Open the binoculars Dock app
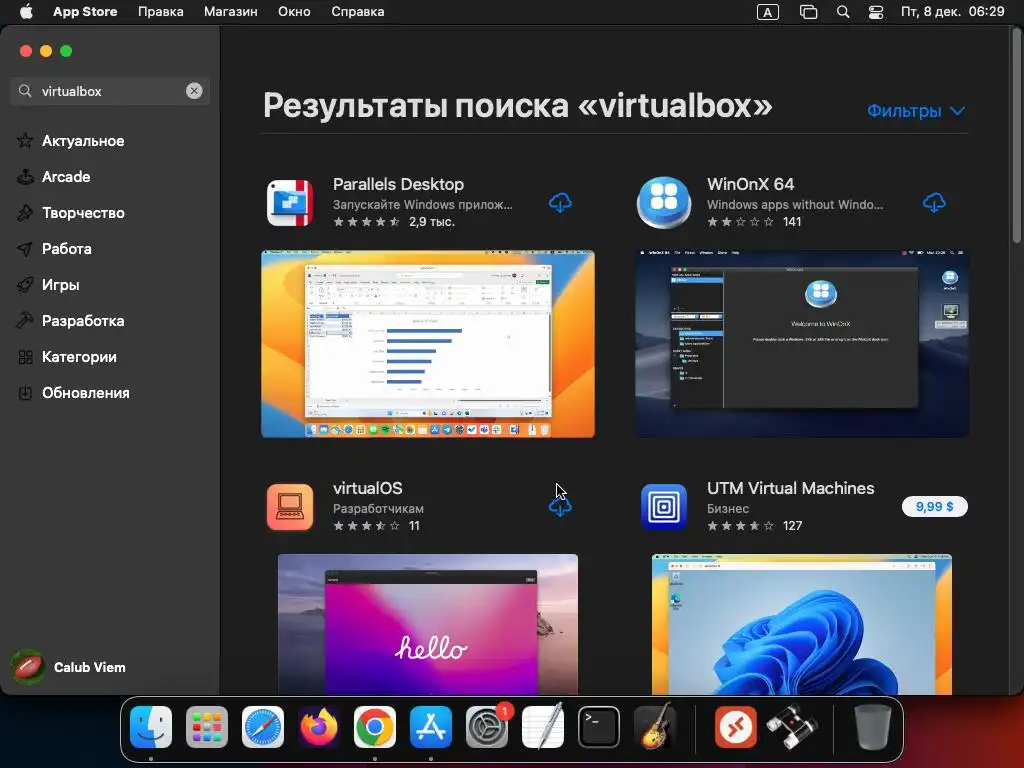This screenshot has height=768, width=1024. (792, 727)
